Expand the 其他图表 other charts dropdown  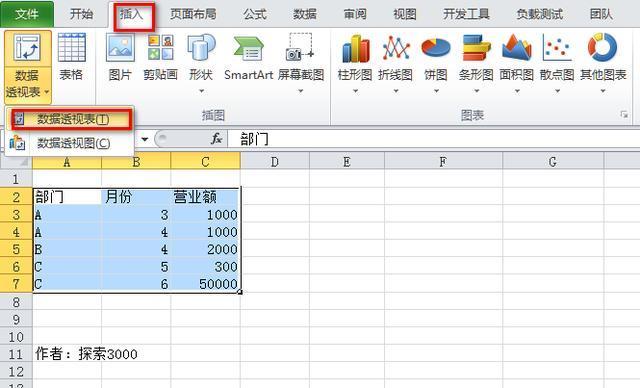click(603, 91)
